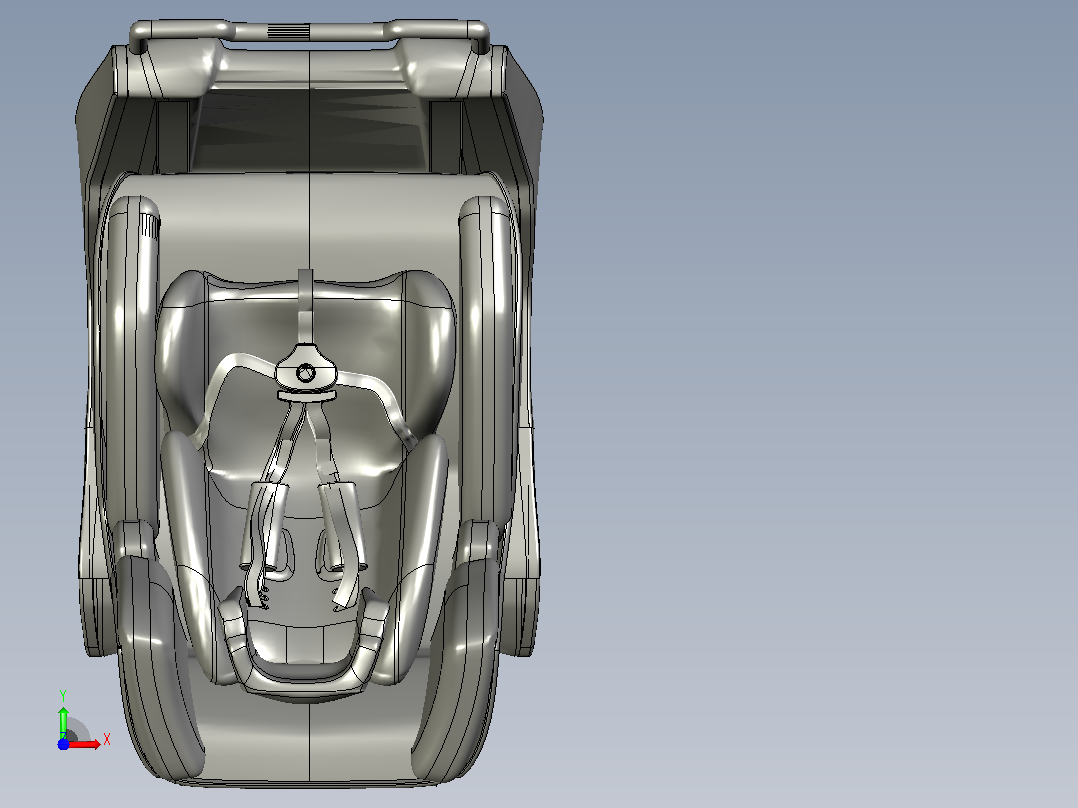Select the blue Z origin ball of triad
Screen dimensions: 1078x808
[x=63, y=745]
